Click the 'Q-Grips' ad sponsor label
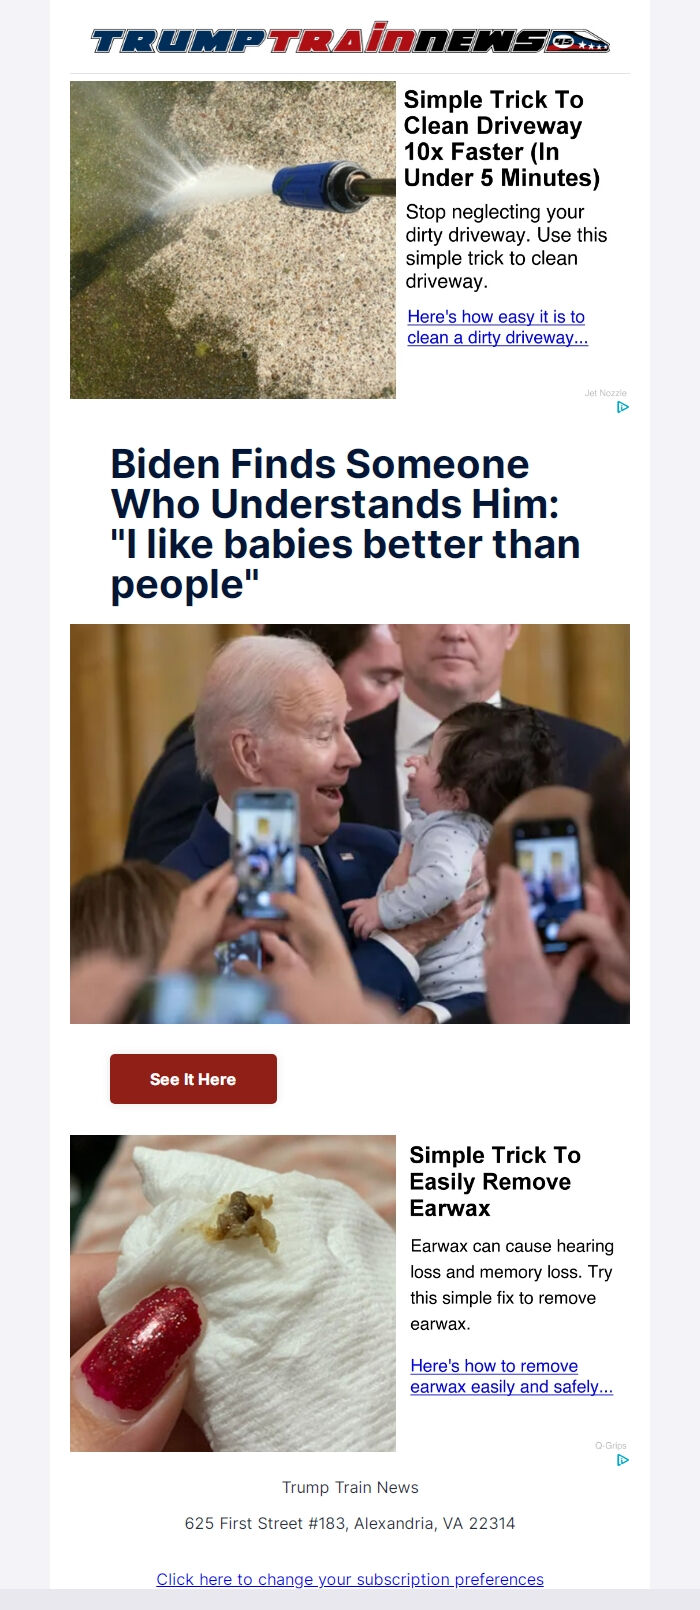 point(611,1446)
